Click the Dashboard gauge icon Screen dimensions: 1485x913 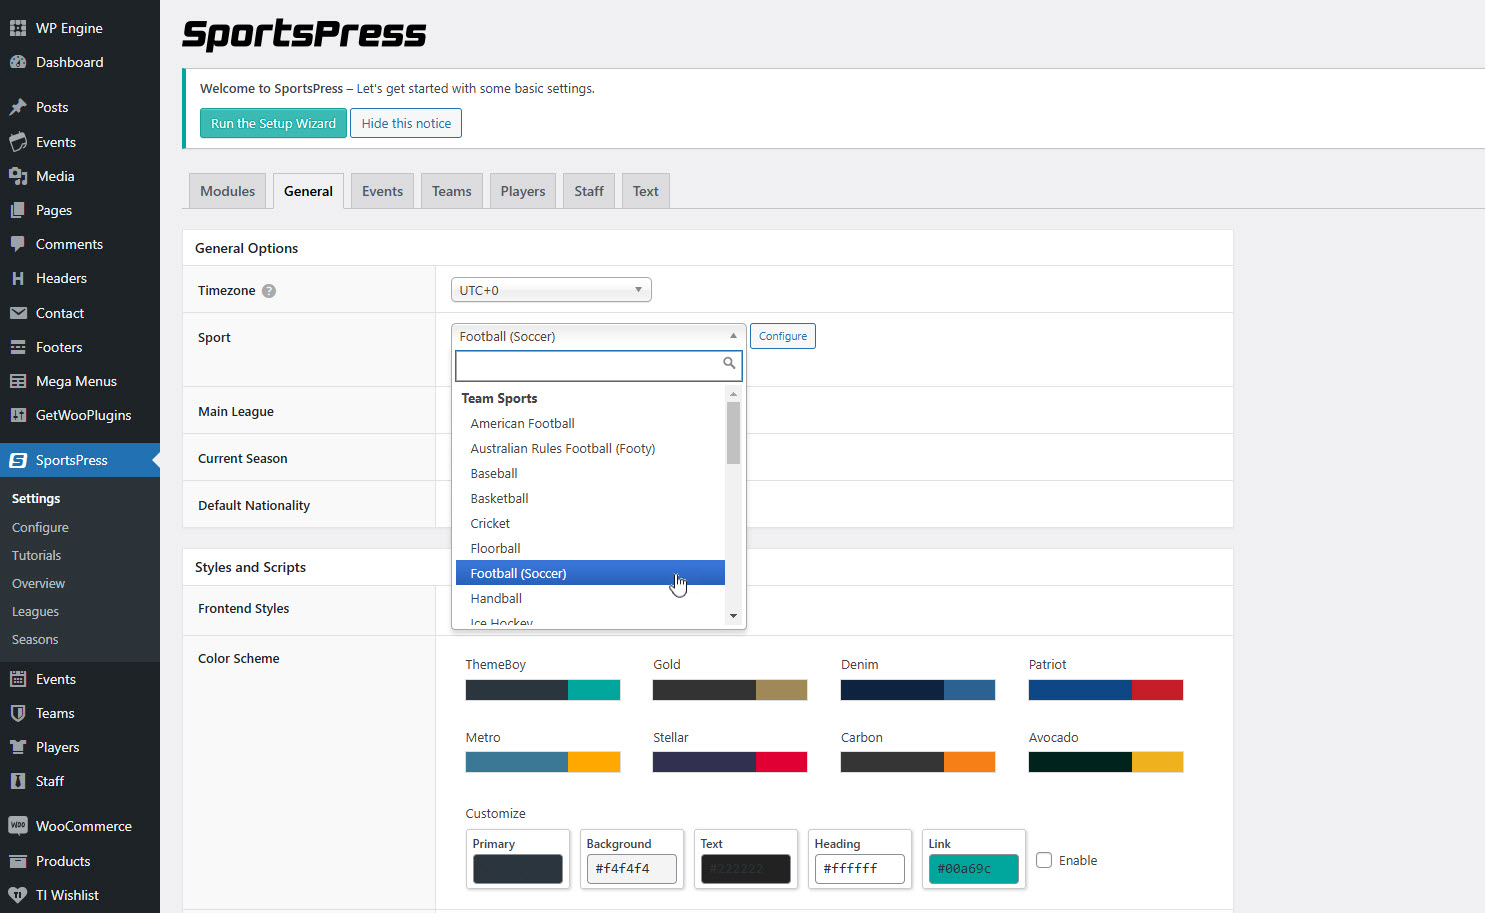pyautogui.click(x=18, y=62)
